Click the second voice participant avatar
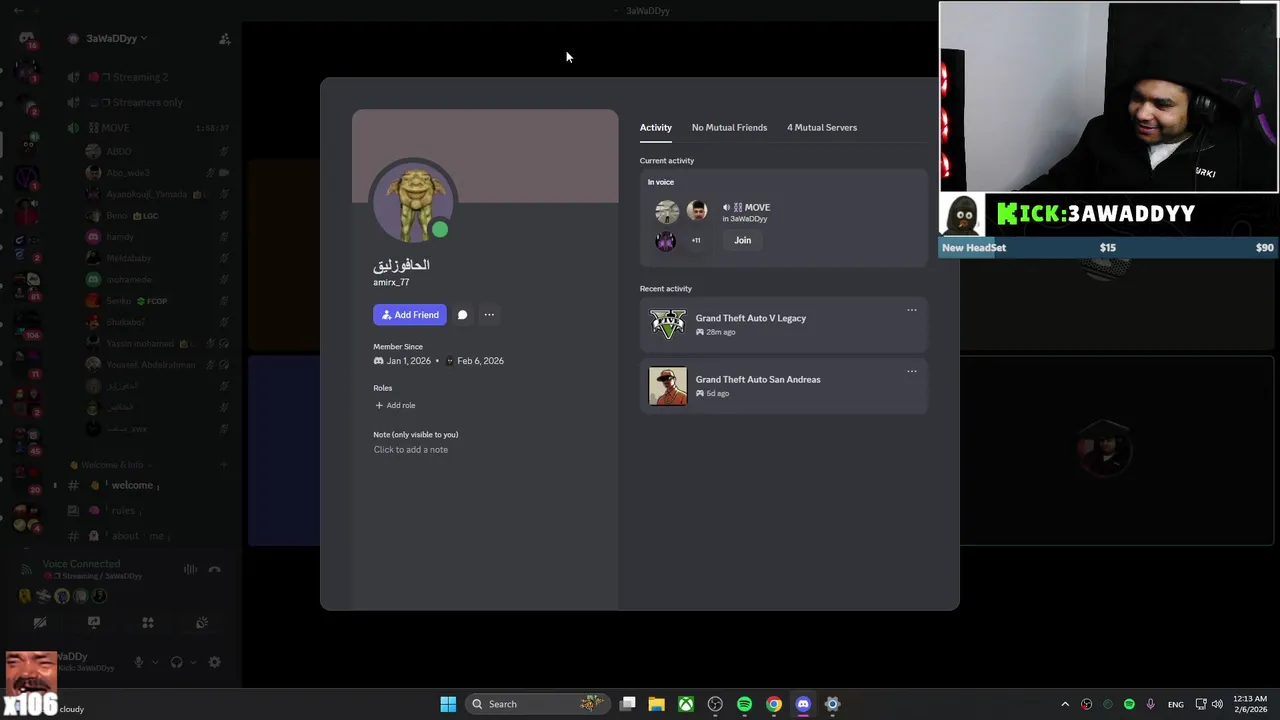 (697, 211)
